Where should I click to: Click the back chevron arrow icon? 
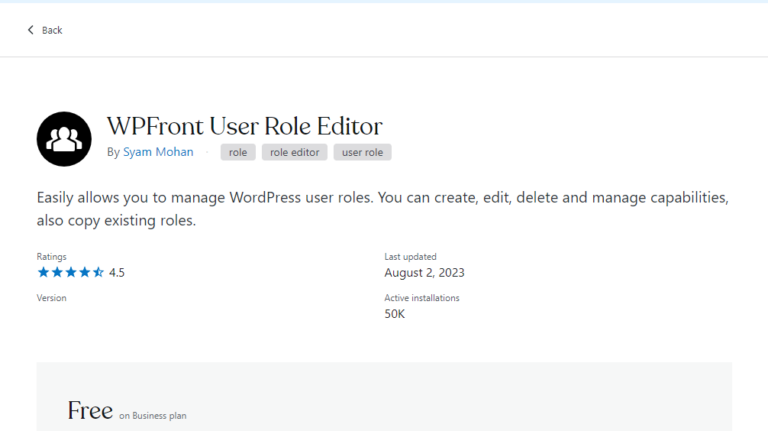pos(30,30)
